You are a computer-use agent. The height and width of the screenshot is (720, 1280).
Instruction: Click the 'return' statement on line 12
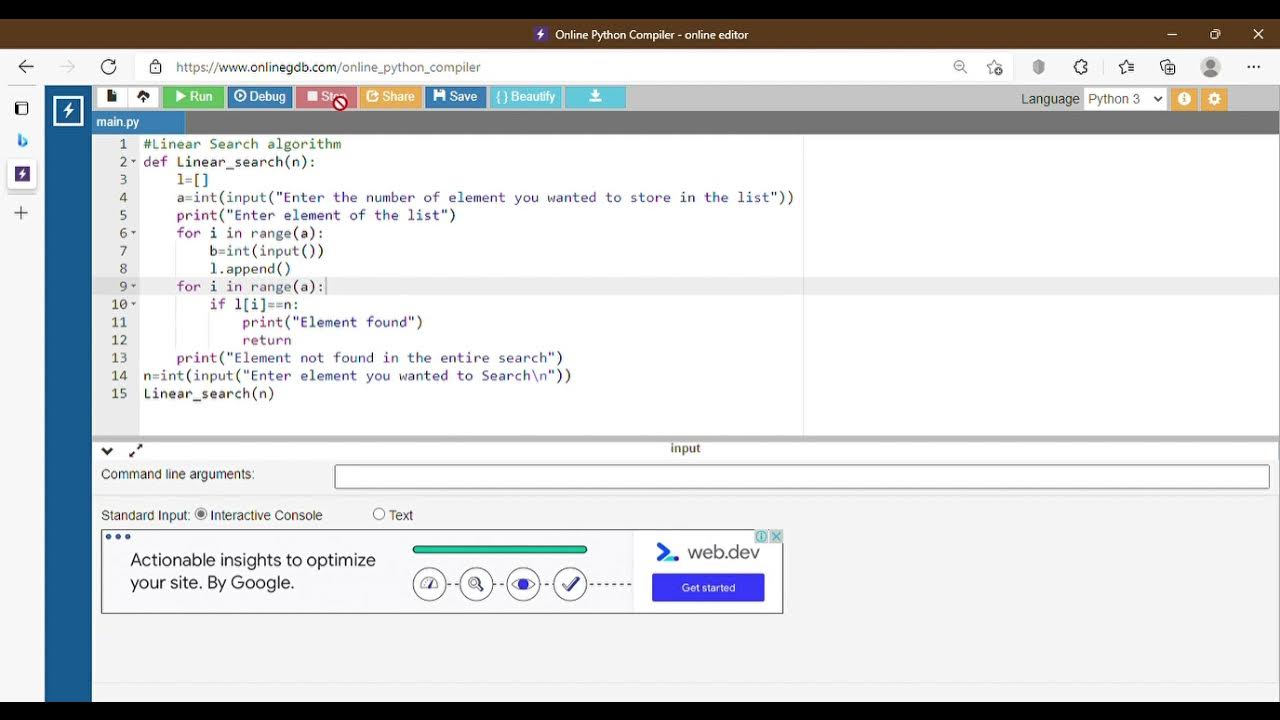(267, 340)
